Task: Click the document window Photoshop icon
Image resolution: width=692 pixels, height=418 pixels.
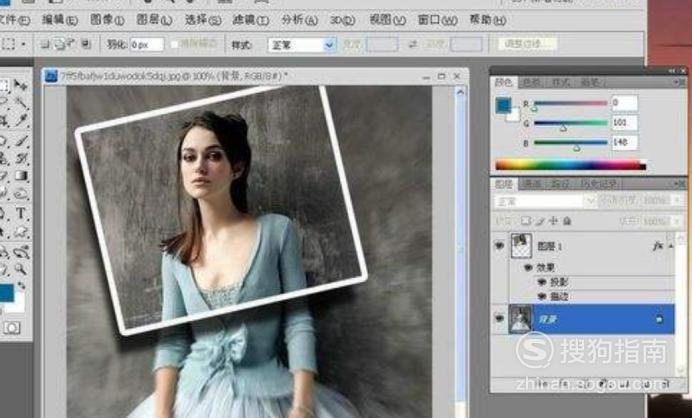Action: pyautogui.click(x=51, y=76)
